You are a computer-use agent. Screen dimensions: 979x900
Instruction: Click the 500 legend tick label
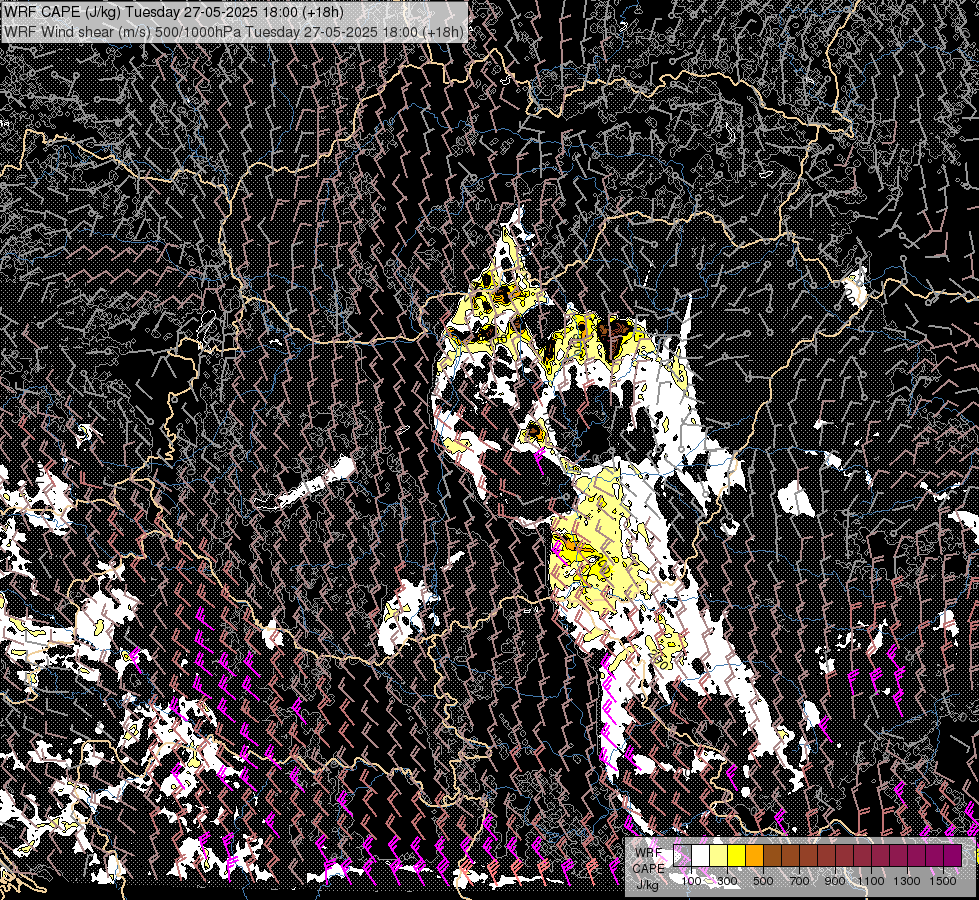click(x=763, y=881)
